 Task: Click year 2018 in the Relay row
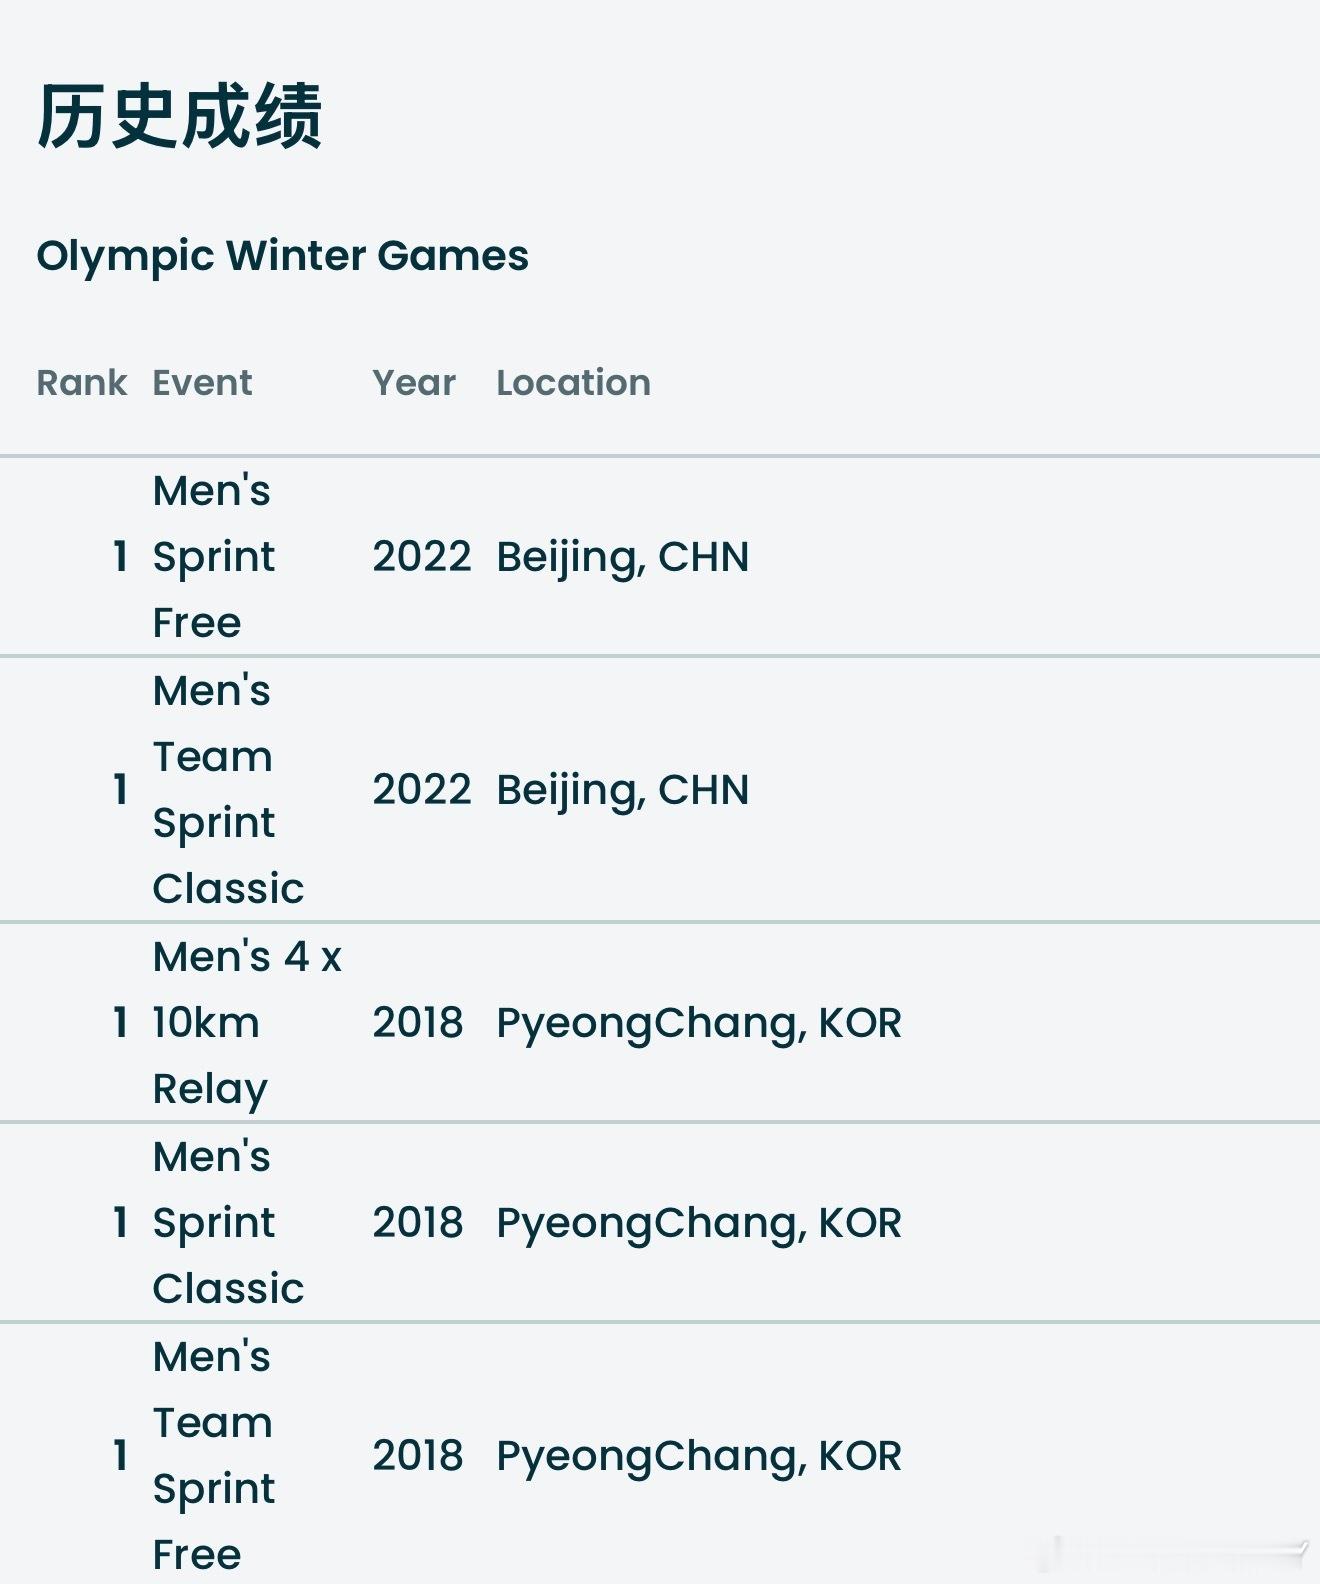418,1022
